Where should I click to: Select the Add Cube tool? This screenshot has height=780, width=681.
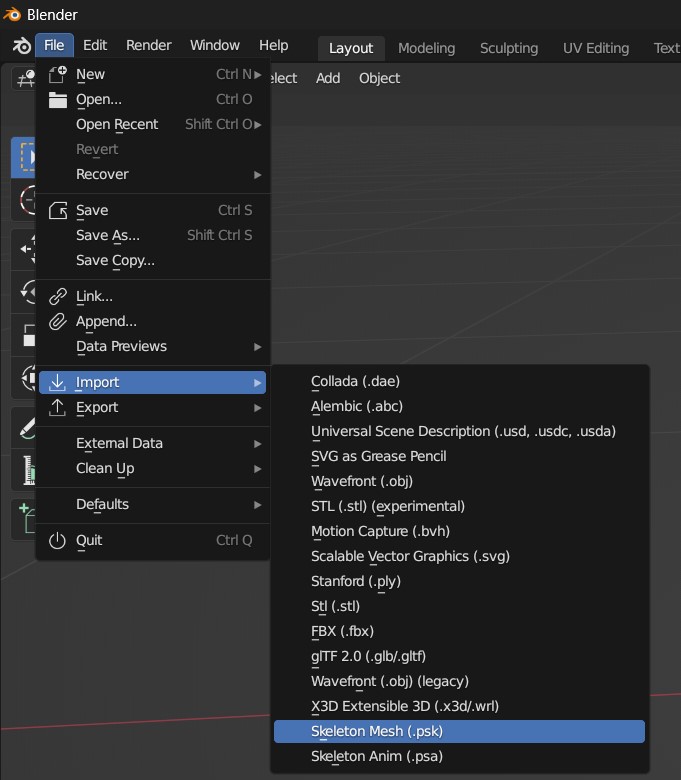point(23,519)
